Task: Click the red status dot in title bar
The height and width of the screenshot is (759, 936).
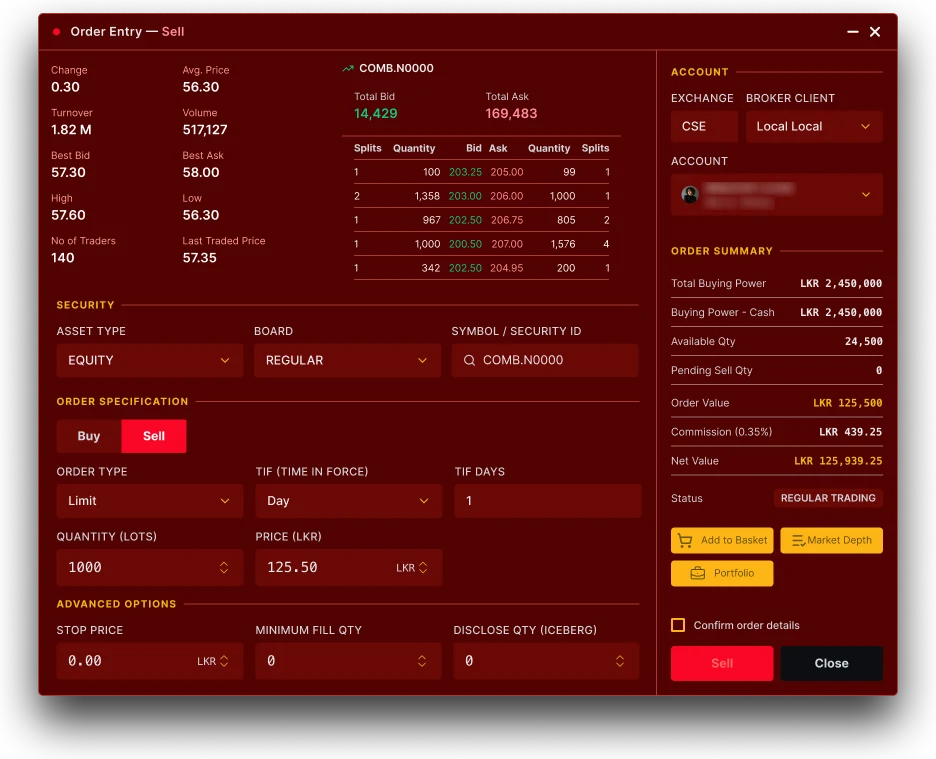Action: [x=56, y=32]
